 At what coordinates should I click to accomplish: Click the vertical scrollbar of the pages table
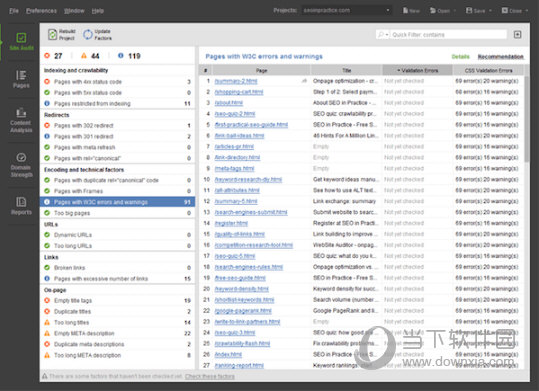(527, 119)
